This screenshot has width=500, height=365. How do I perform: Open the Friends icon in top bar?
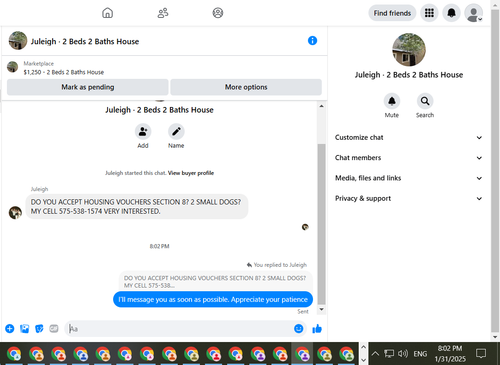click(x=163, y=13)
